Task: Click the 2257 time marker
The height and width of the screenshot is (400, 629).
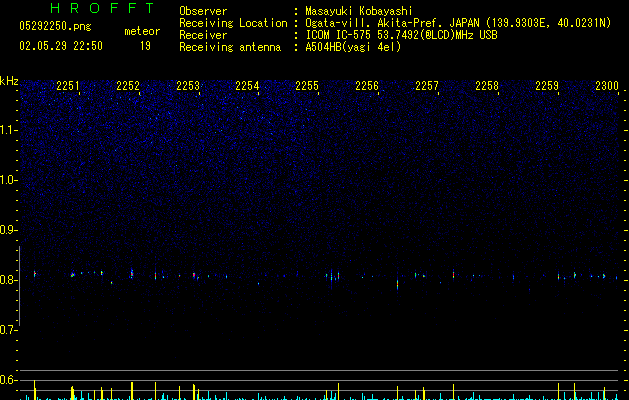Action: pyautogui.click(x=427, y=86)
